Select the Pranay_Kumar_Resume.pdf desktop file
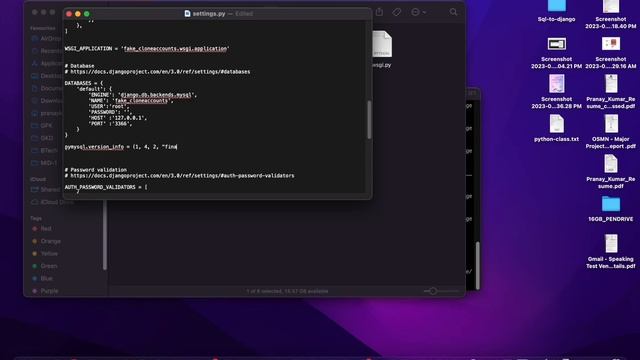This screenshot has width=640, height=360. click(611, 171)
